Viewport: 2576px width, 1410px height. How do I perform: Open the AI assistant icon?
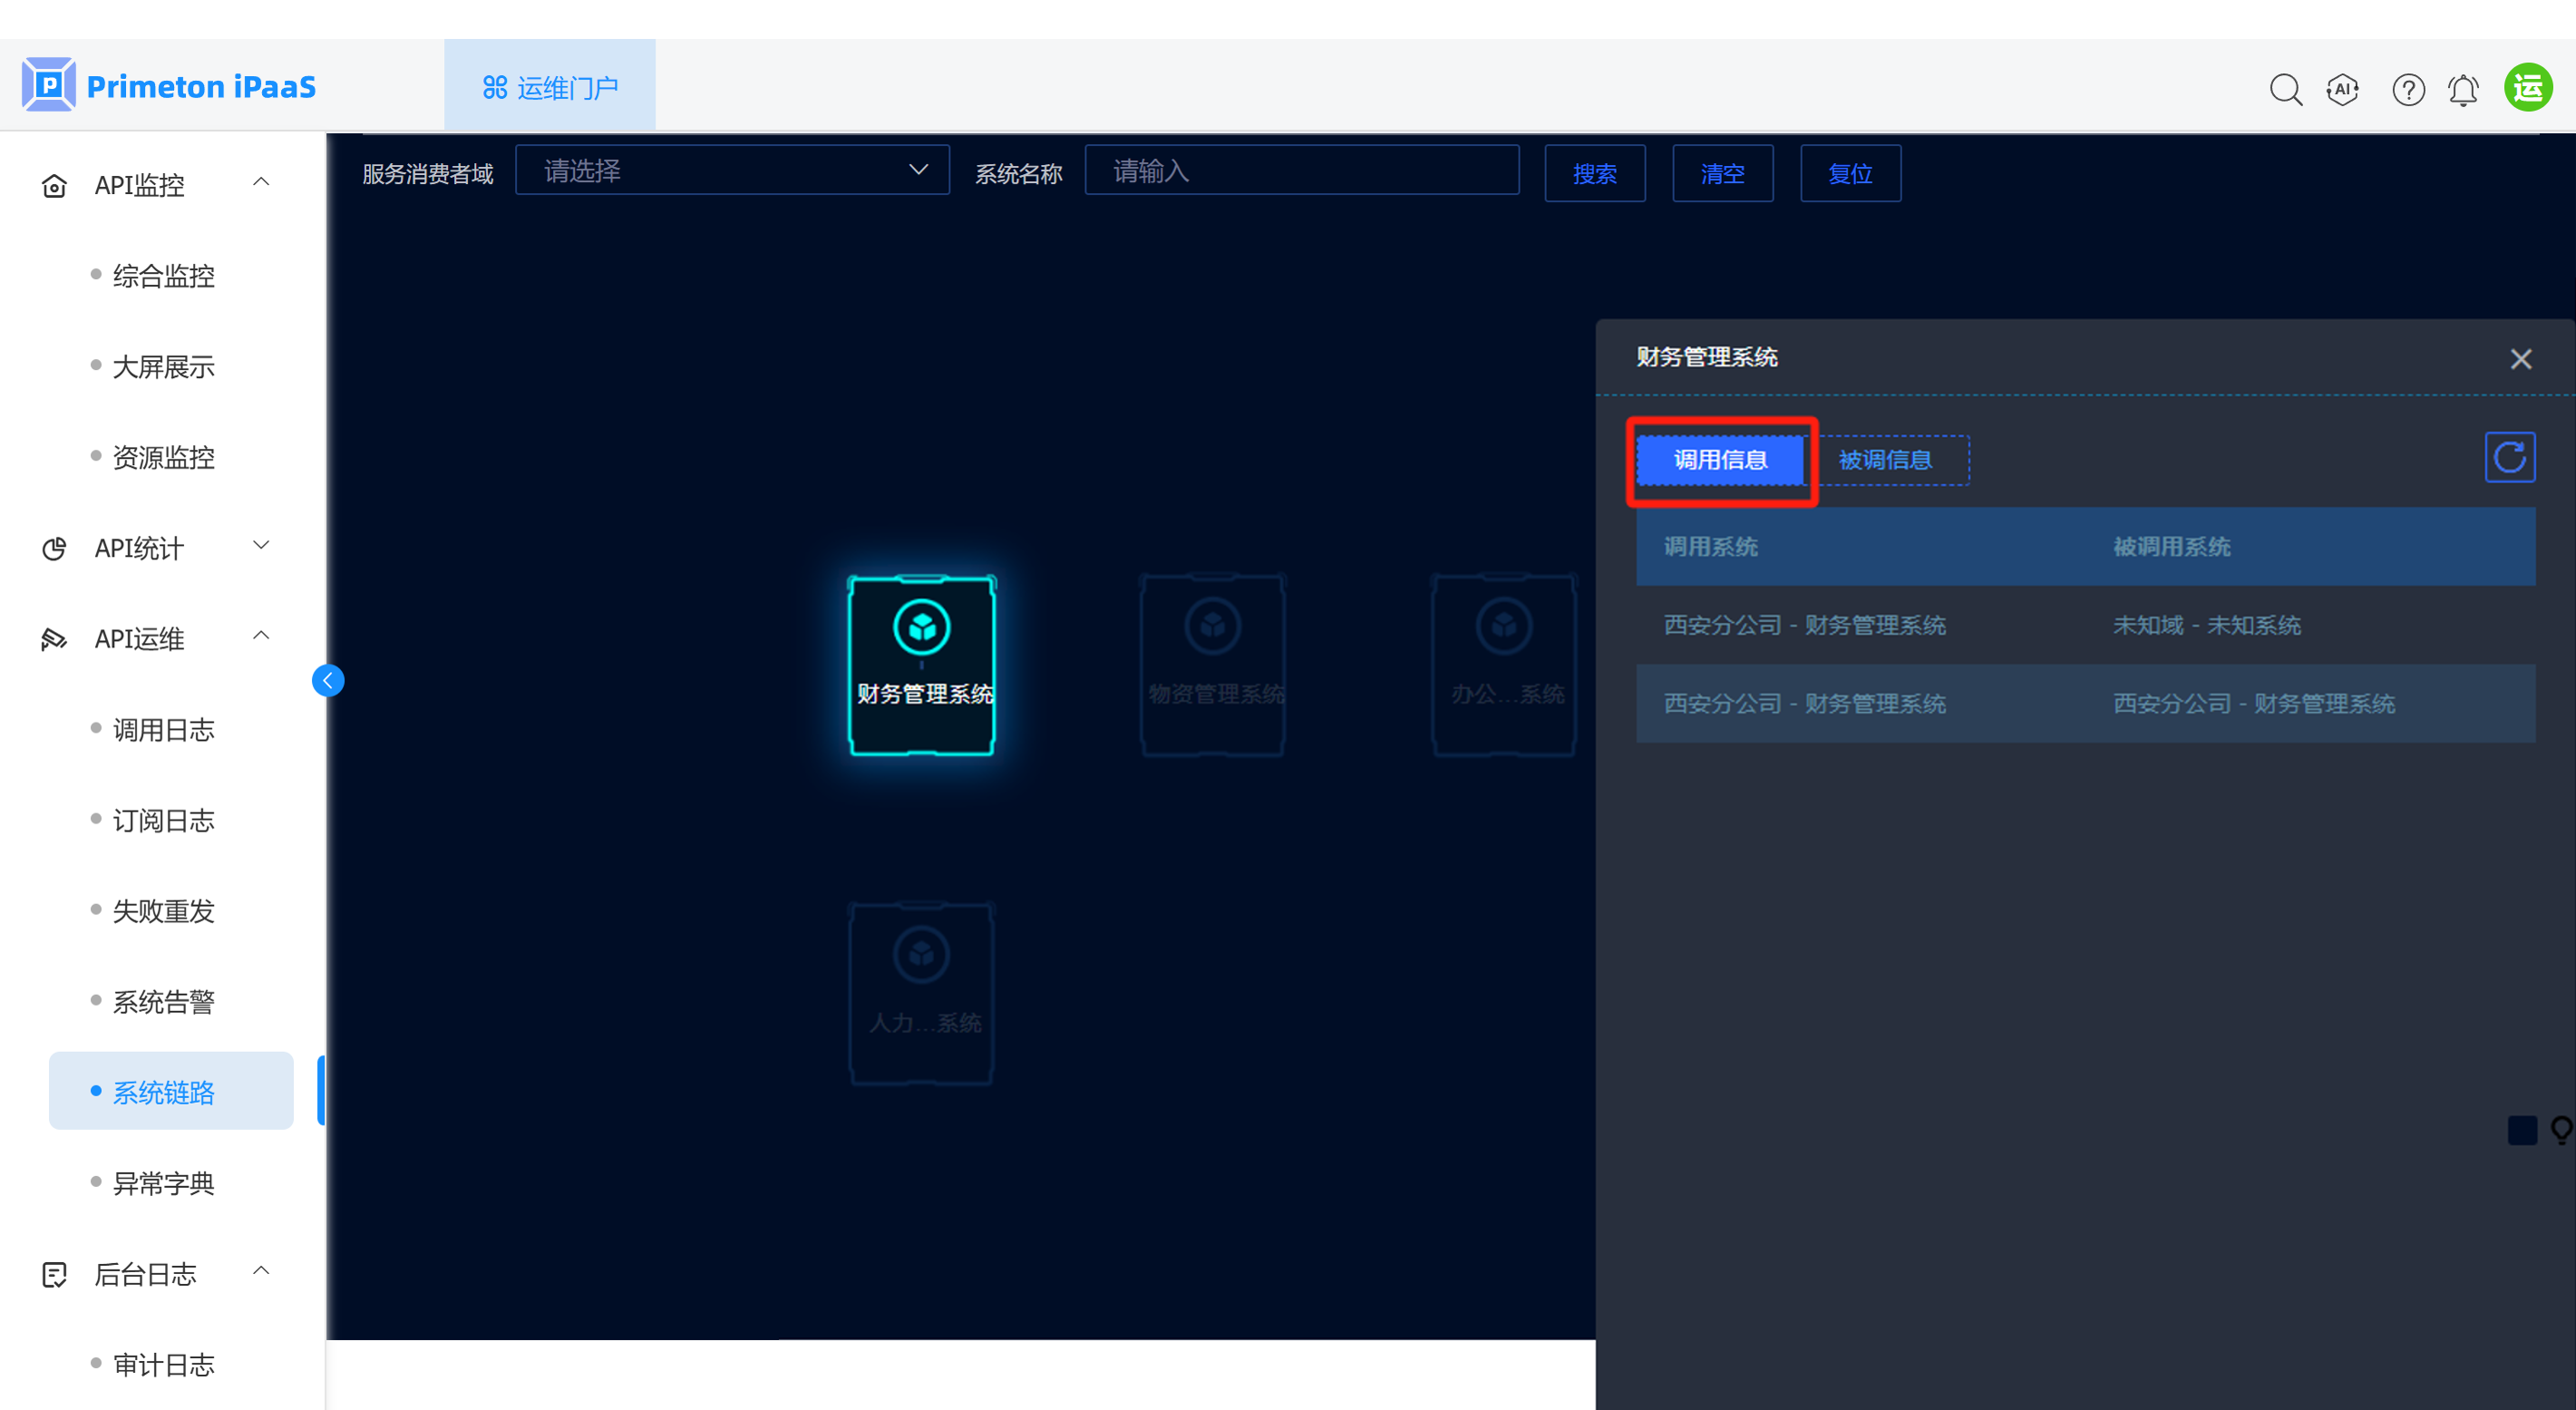[x=2342, y=90]
